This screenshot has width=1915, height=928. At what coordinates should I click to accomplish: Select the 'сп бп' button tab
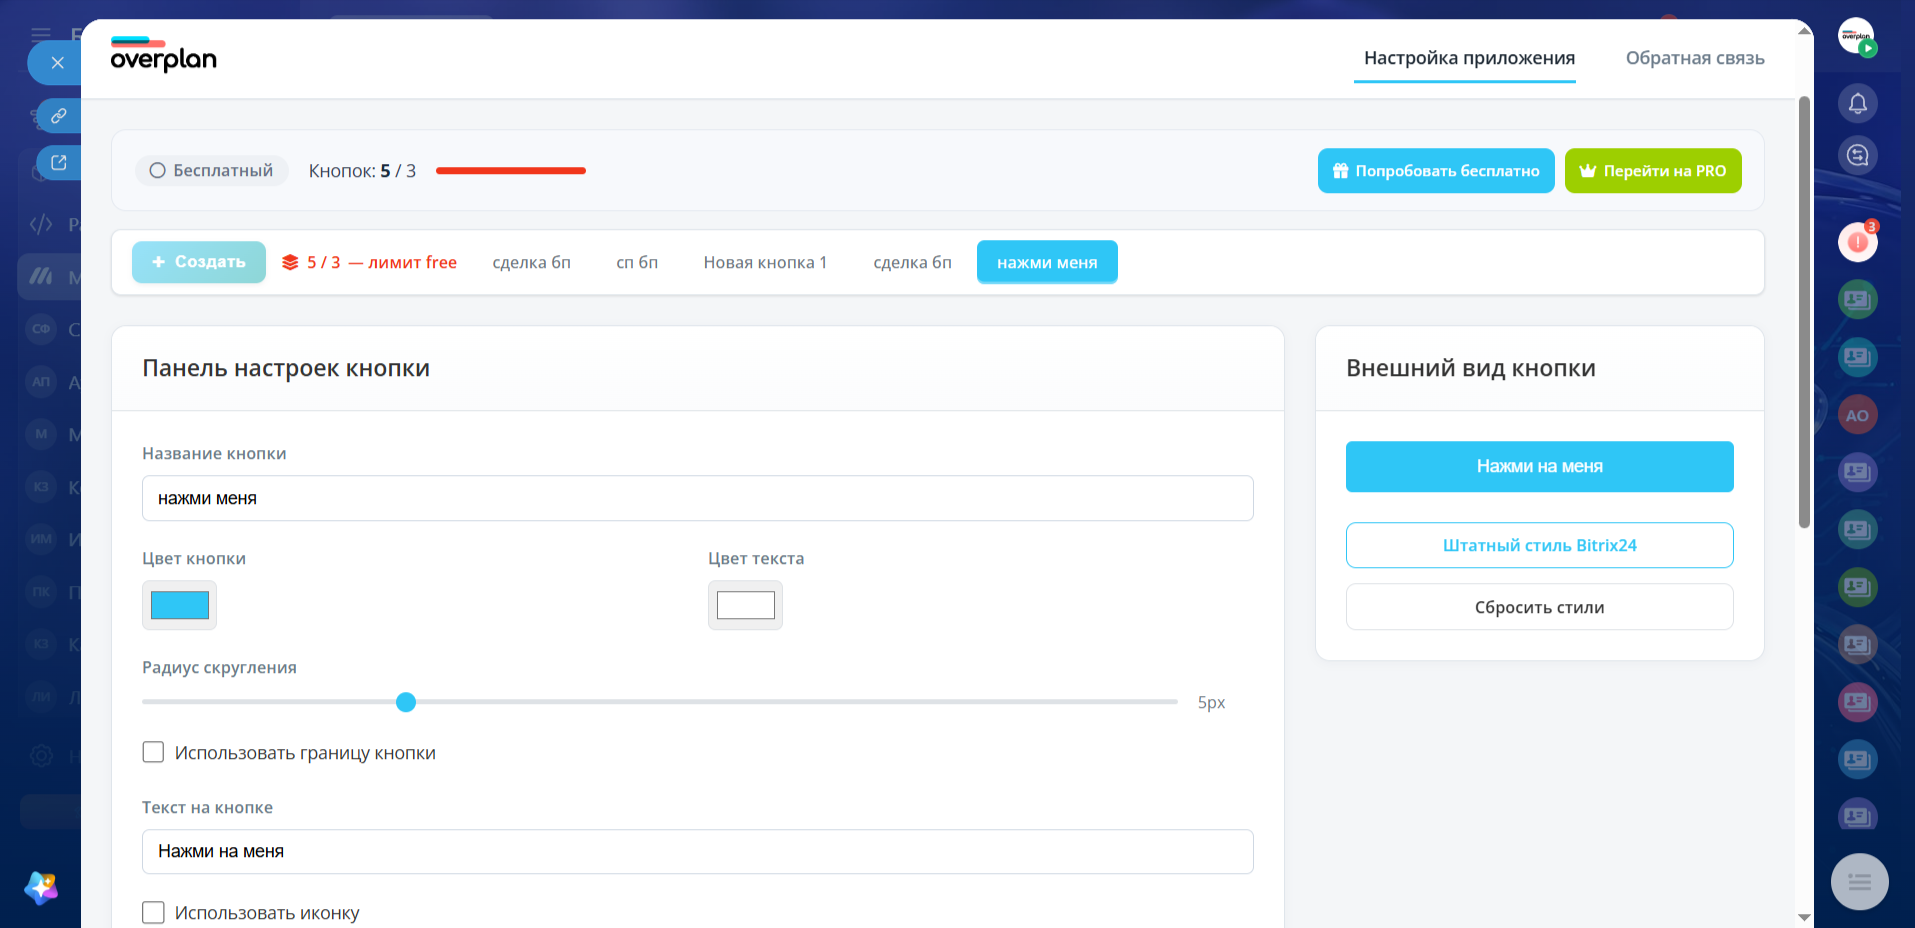(x=637, y=262)
